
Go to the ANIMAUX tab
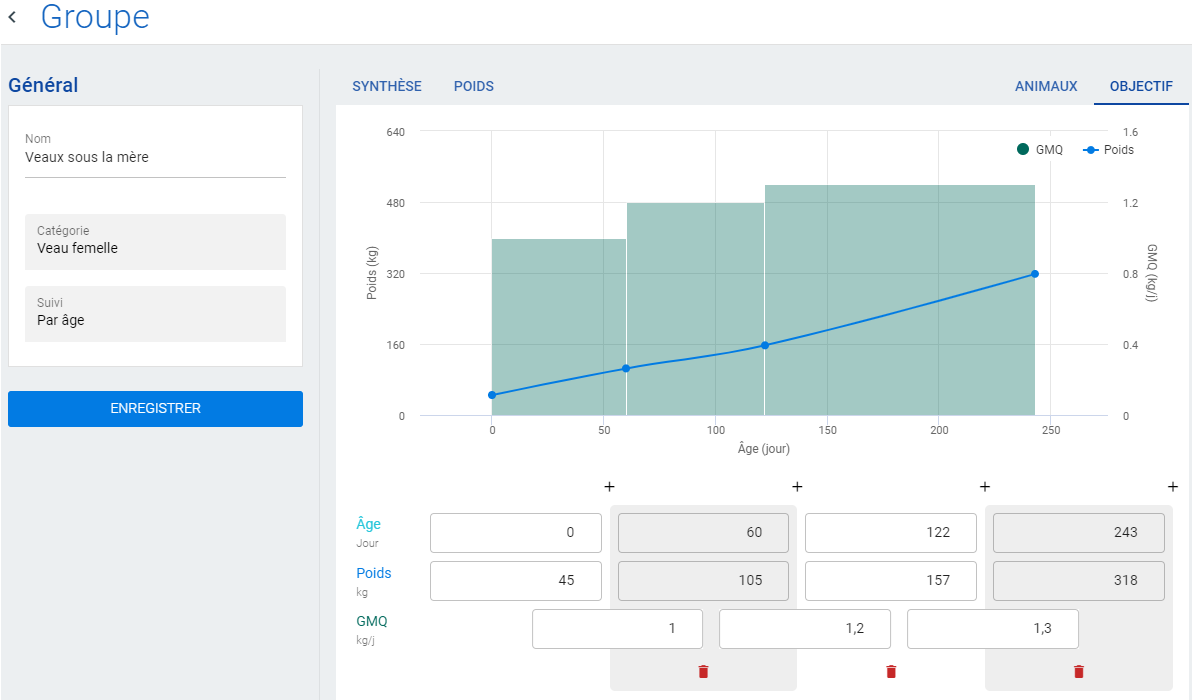coord(1046,87)
